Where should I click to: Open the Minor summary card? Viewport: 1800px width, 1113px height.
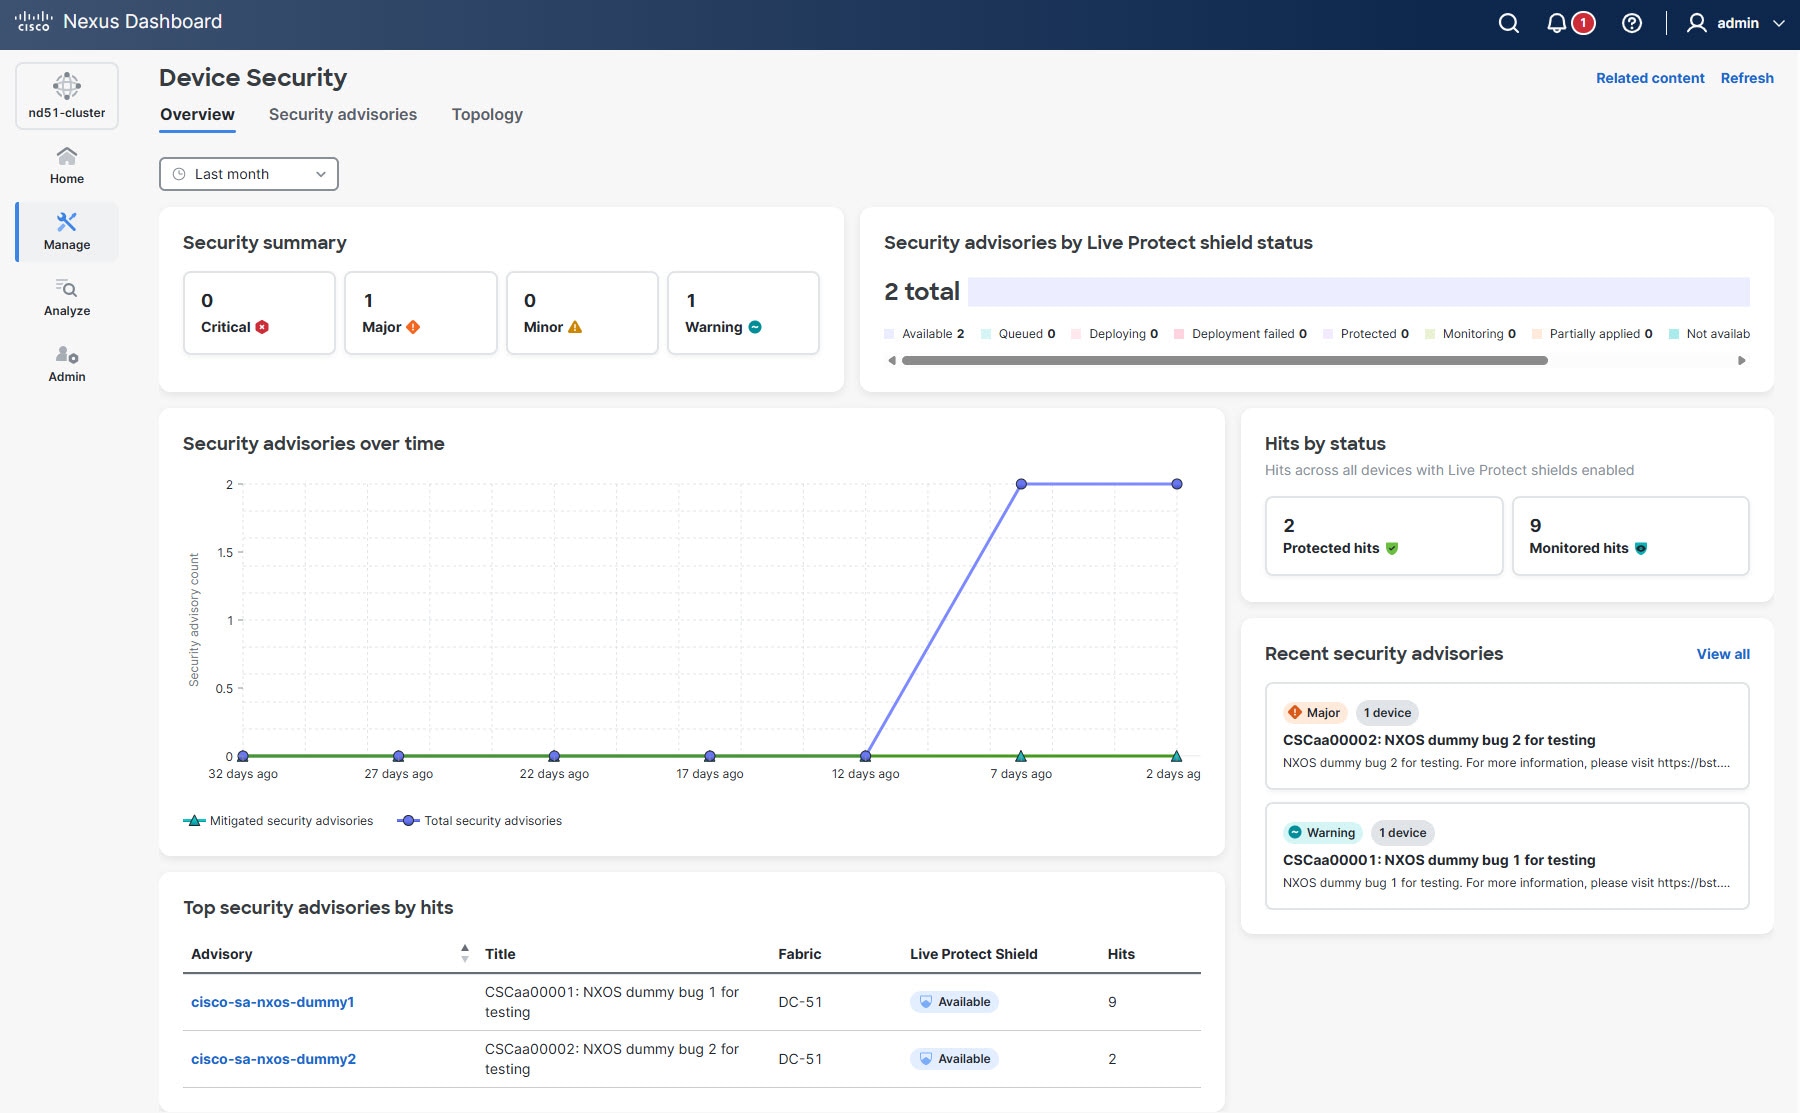[582, 313]
